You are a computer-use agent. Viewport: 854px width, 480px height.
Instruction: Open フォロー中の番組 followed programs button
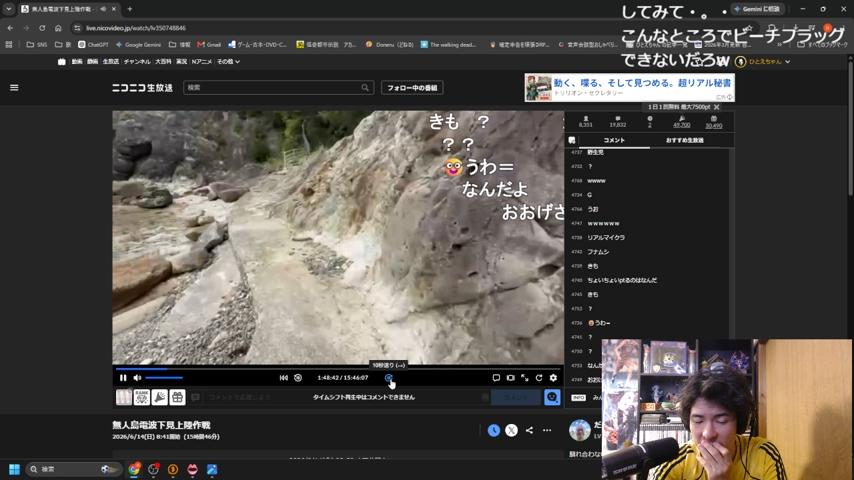(x=412, y=88)
